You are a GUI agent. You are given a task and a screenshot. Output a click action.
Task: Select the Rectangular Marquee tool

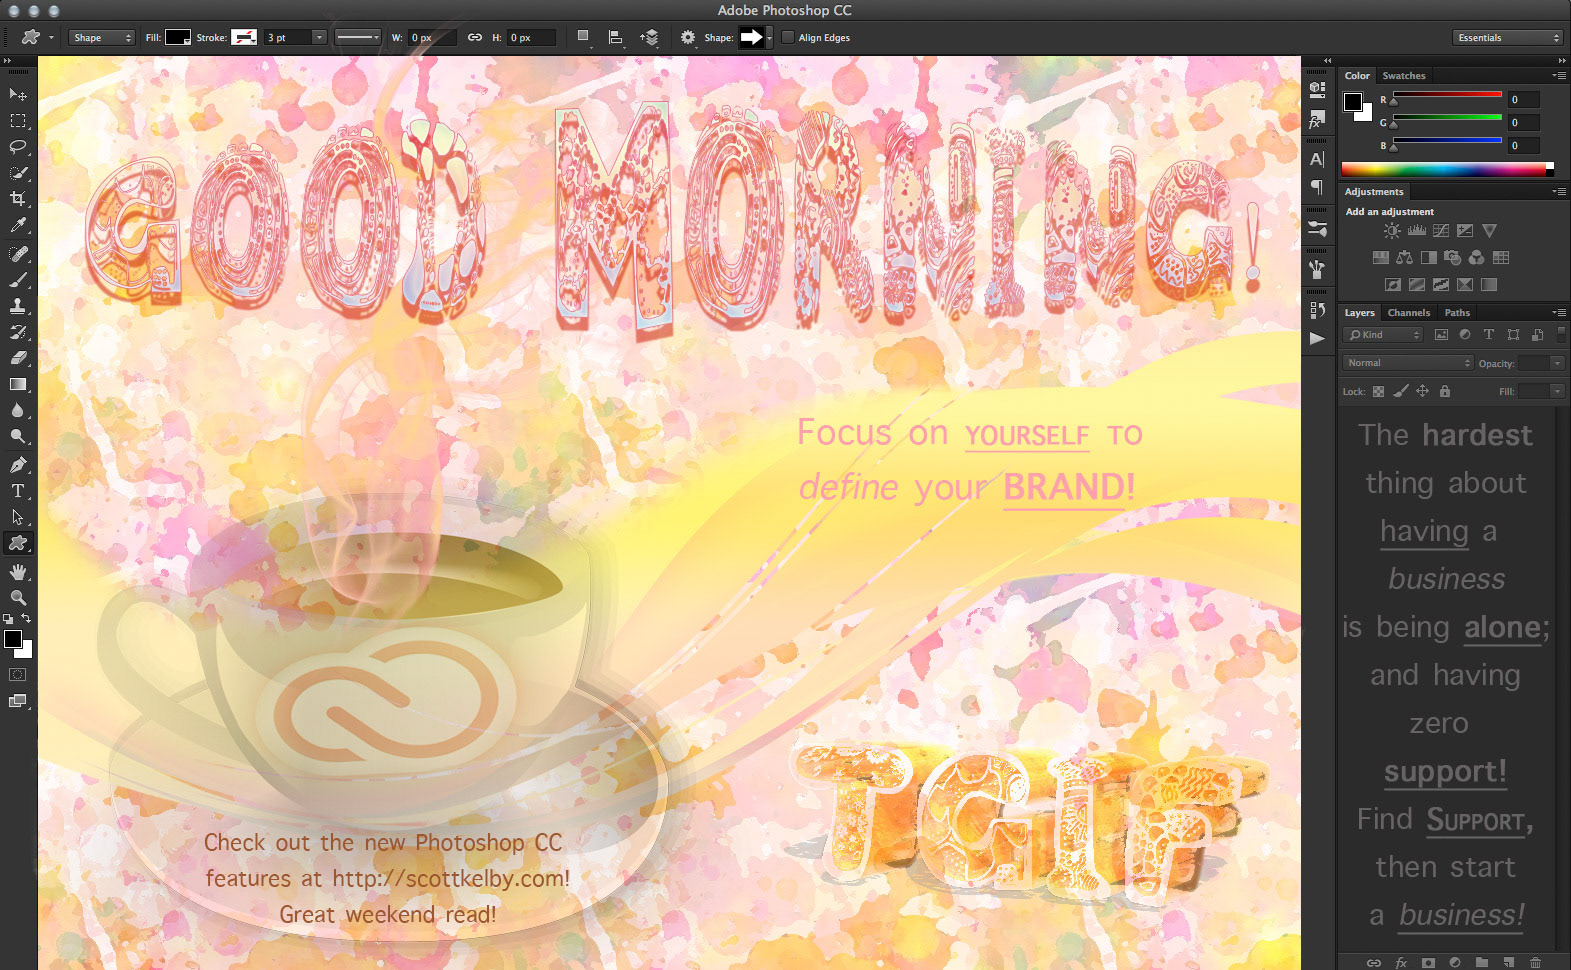coord(18,121)
